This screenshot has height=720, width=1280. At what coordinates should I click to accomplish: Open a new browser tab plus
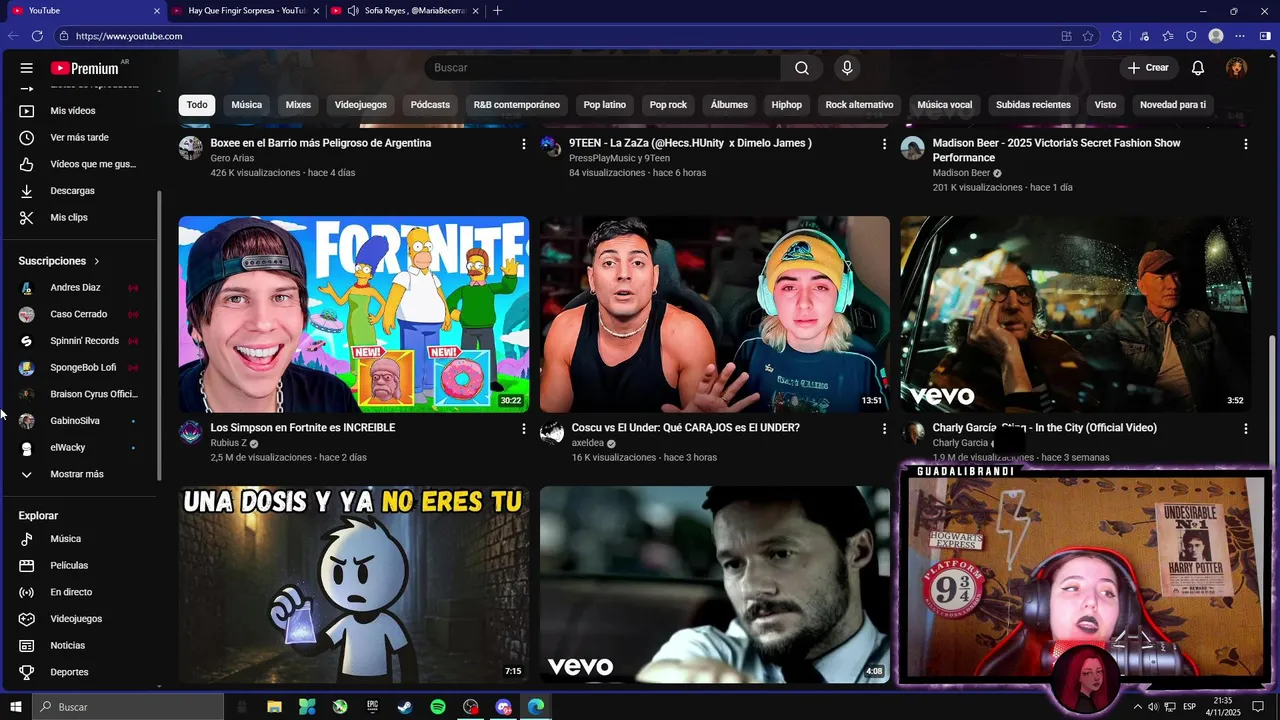click(x=498, y=11)
